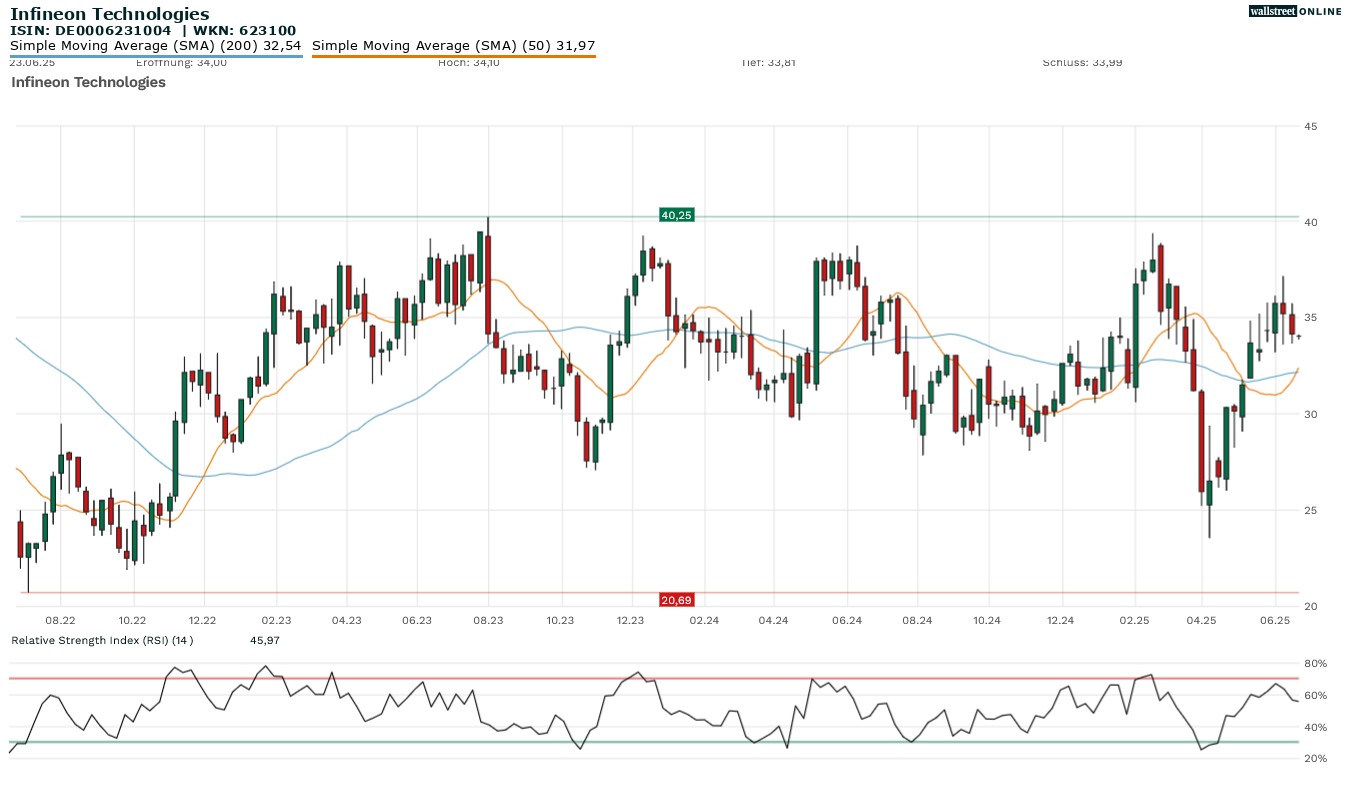Click the 12.23 date axis label
1349x786 pixels.
tap(630, 621)
